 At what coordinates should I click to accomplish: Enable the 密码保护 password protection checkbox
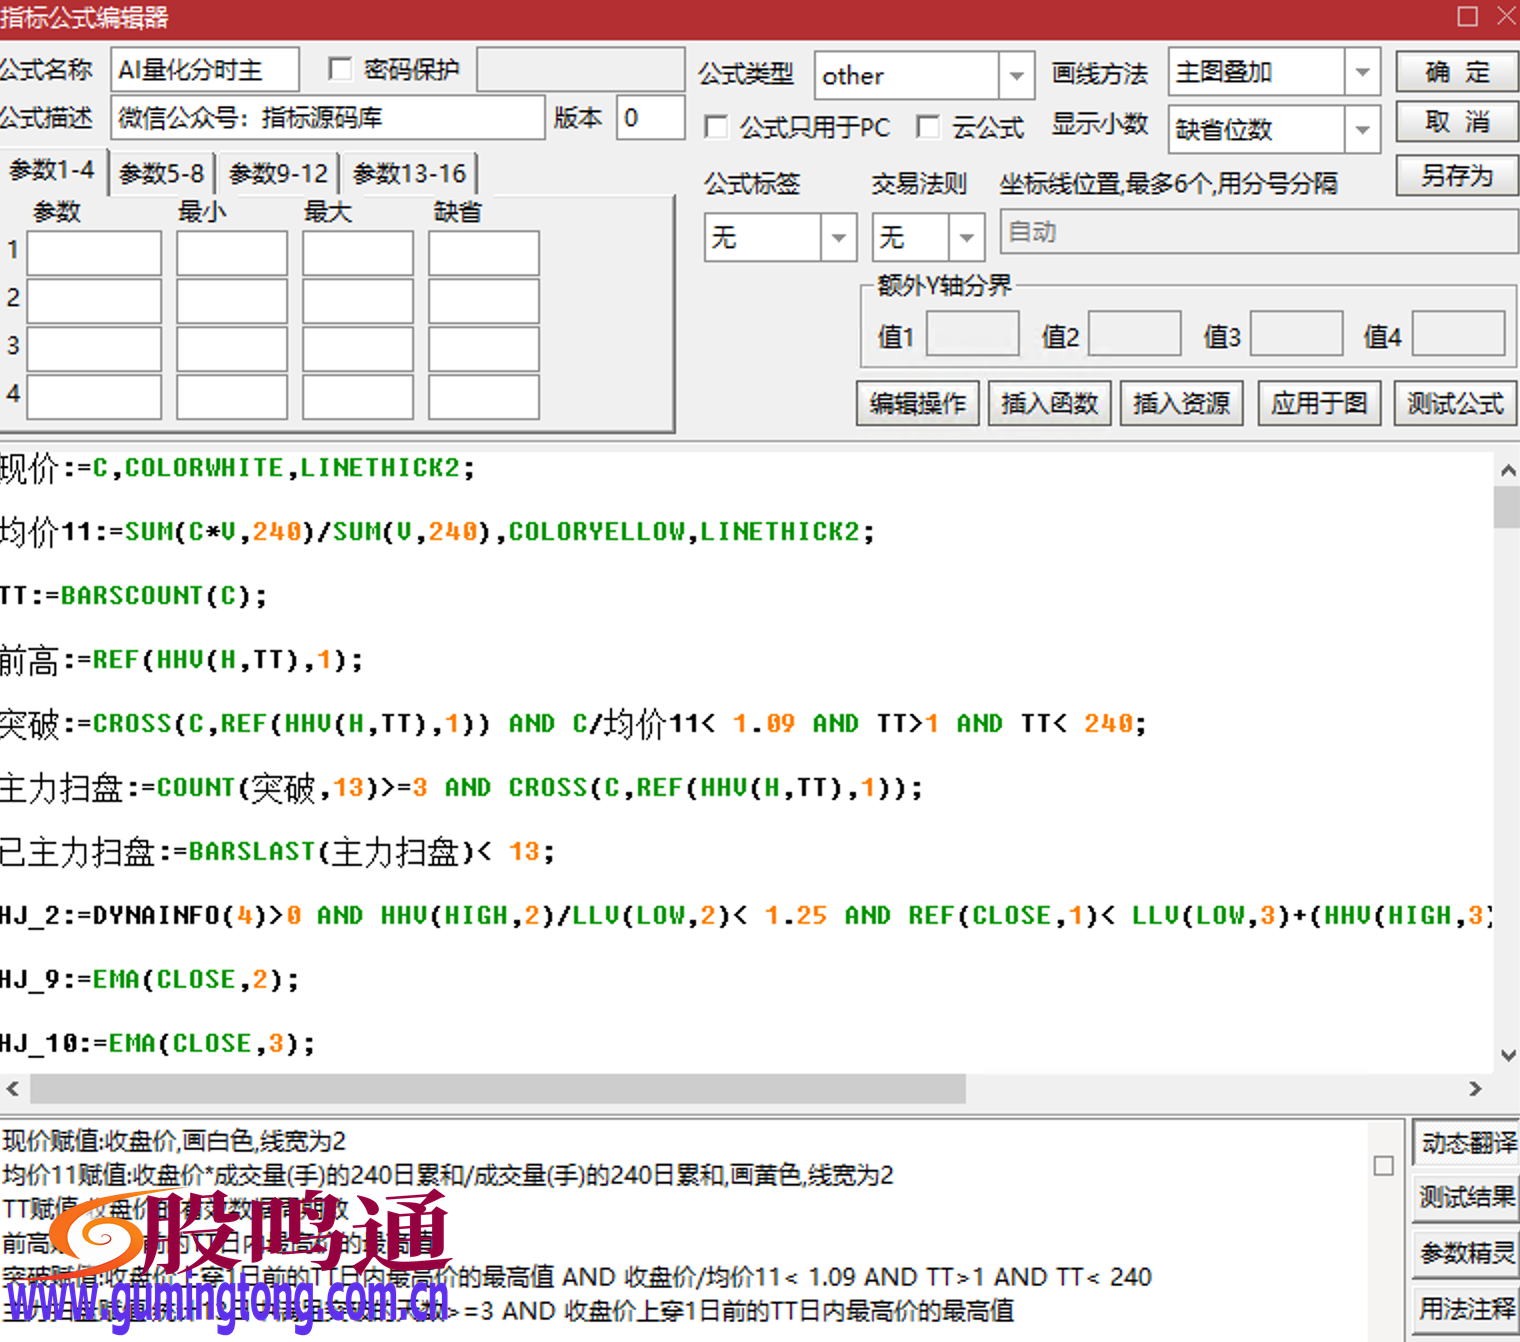(x=341, y=69)
